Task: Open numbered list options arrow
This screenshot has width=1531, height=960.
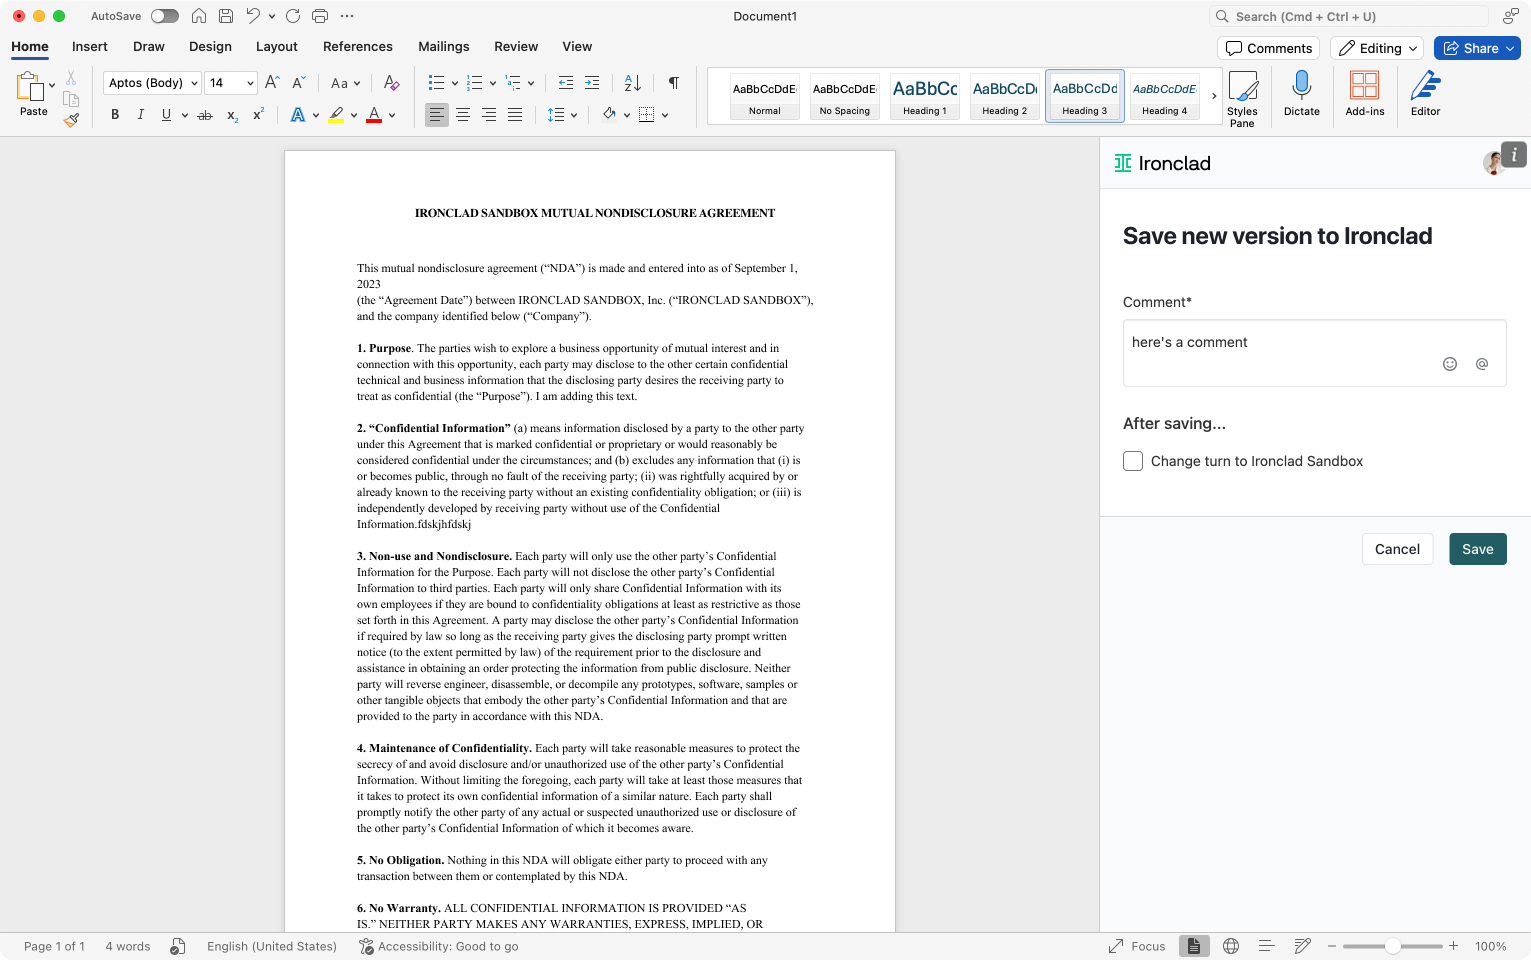Action: click(x=493, y=83)
